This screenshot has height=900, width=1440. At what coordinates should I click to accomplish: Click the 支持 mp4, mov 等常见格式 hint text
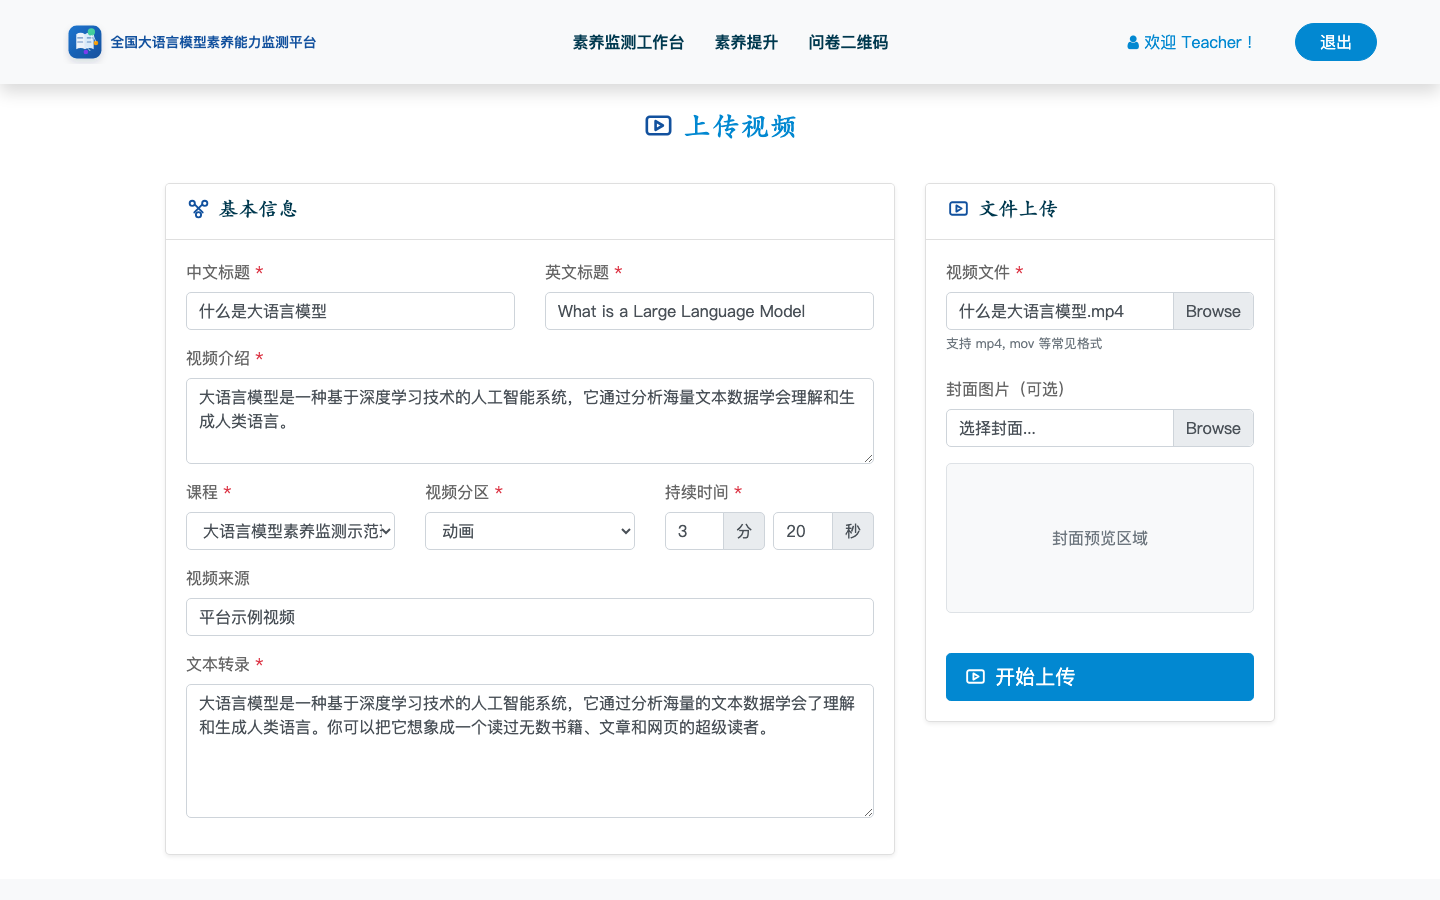pos(1024,343)
